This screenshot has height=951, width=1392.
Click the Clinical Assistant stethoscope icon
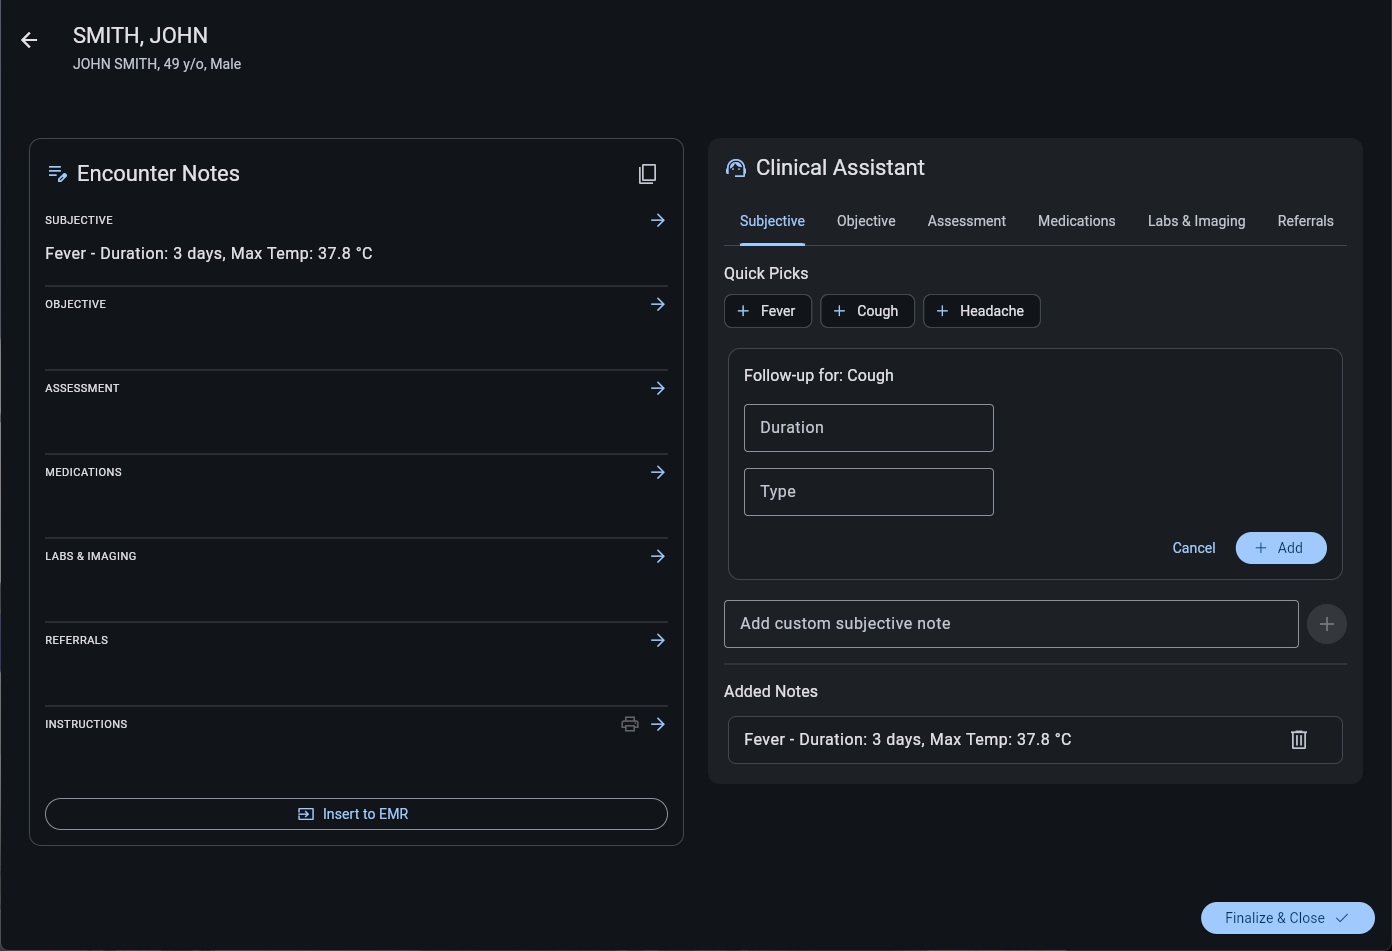(736, 167)
